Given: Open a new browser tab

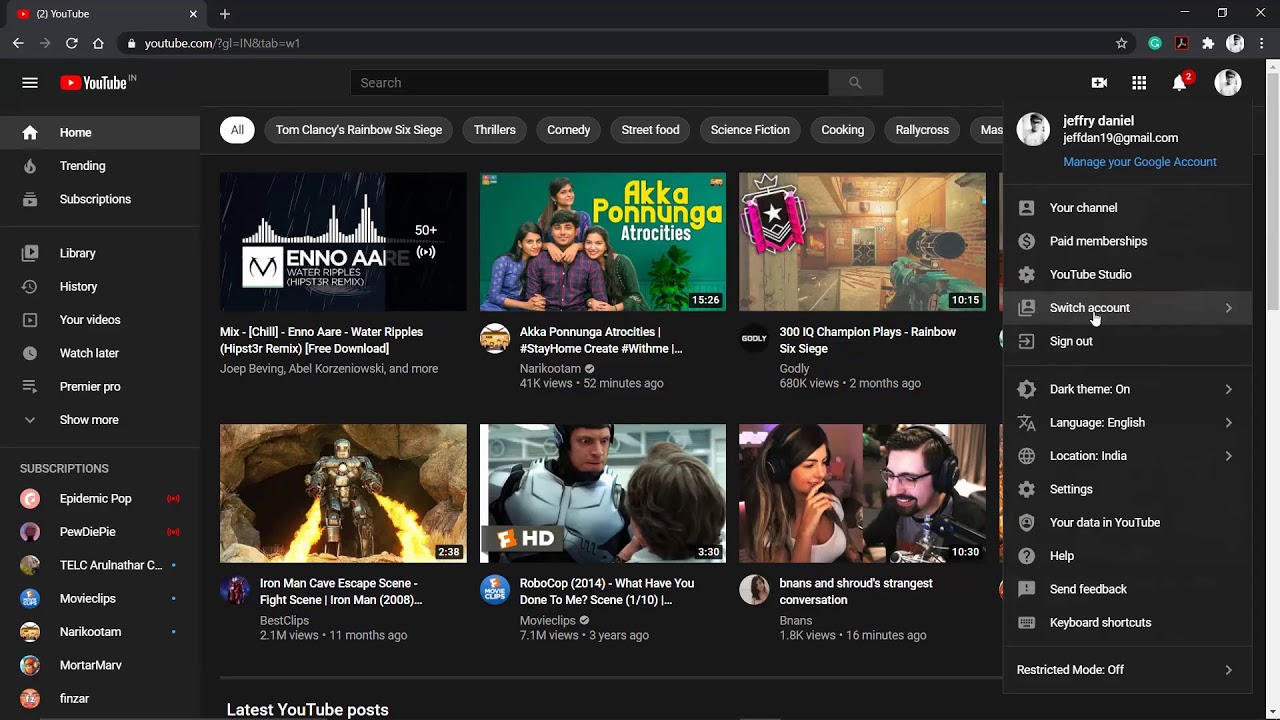Looking at the screenshot, I should tap(225, 14).
